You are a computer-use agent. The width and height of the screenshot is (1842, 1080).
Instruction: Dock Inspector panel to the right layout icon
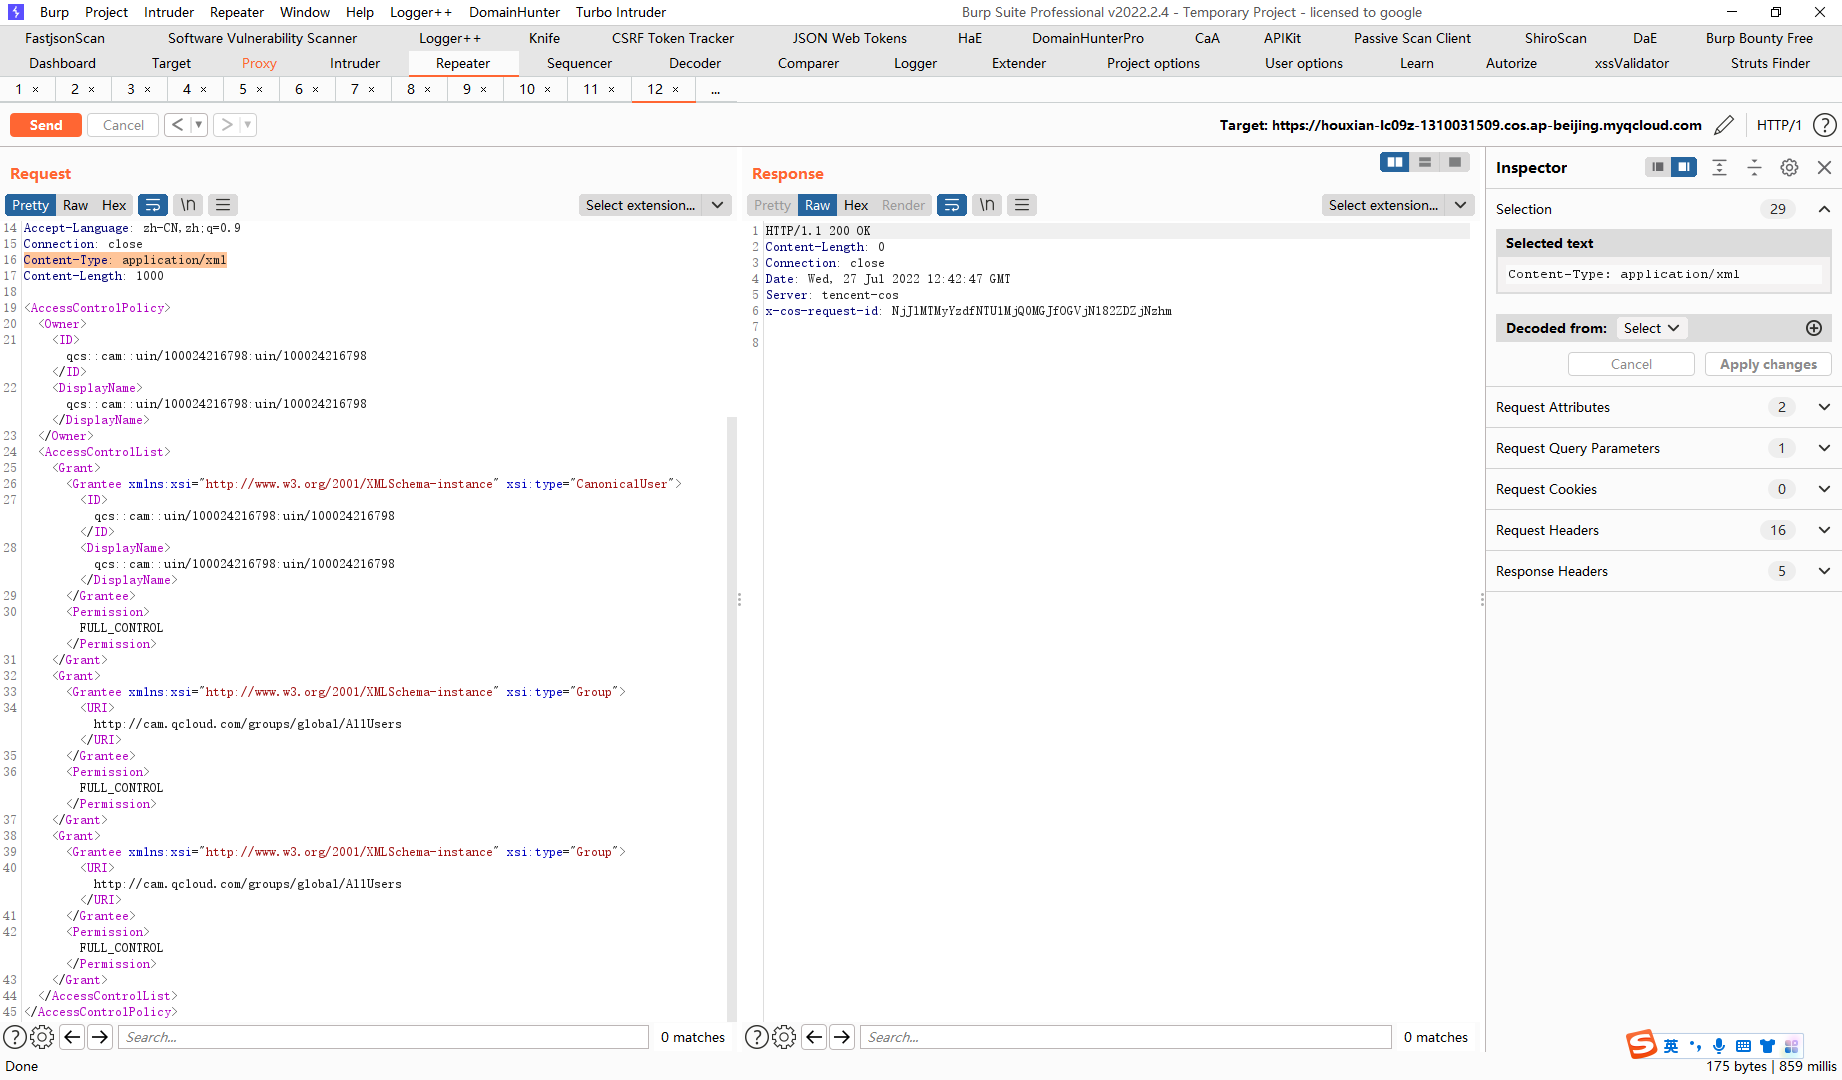click(1684, 167)
